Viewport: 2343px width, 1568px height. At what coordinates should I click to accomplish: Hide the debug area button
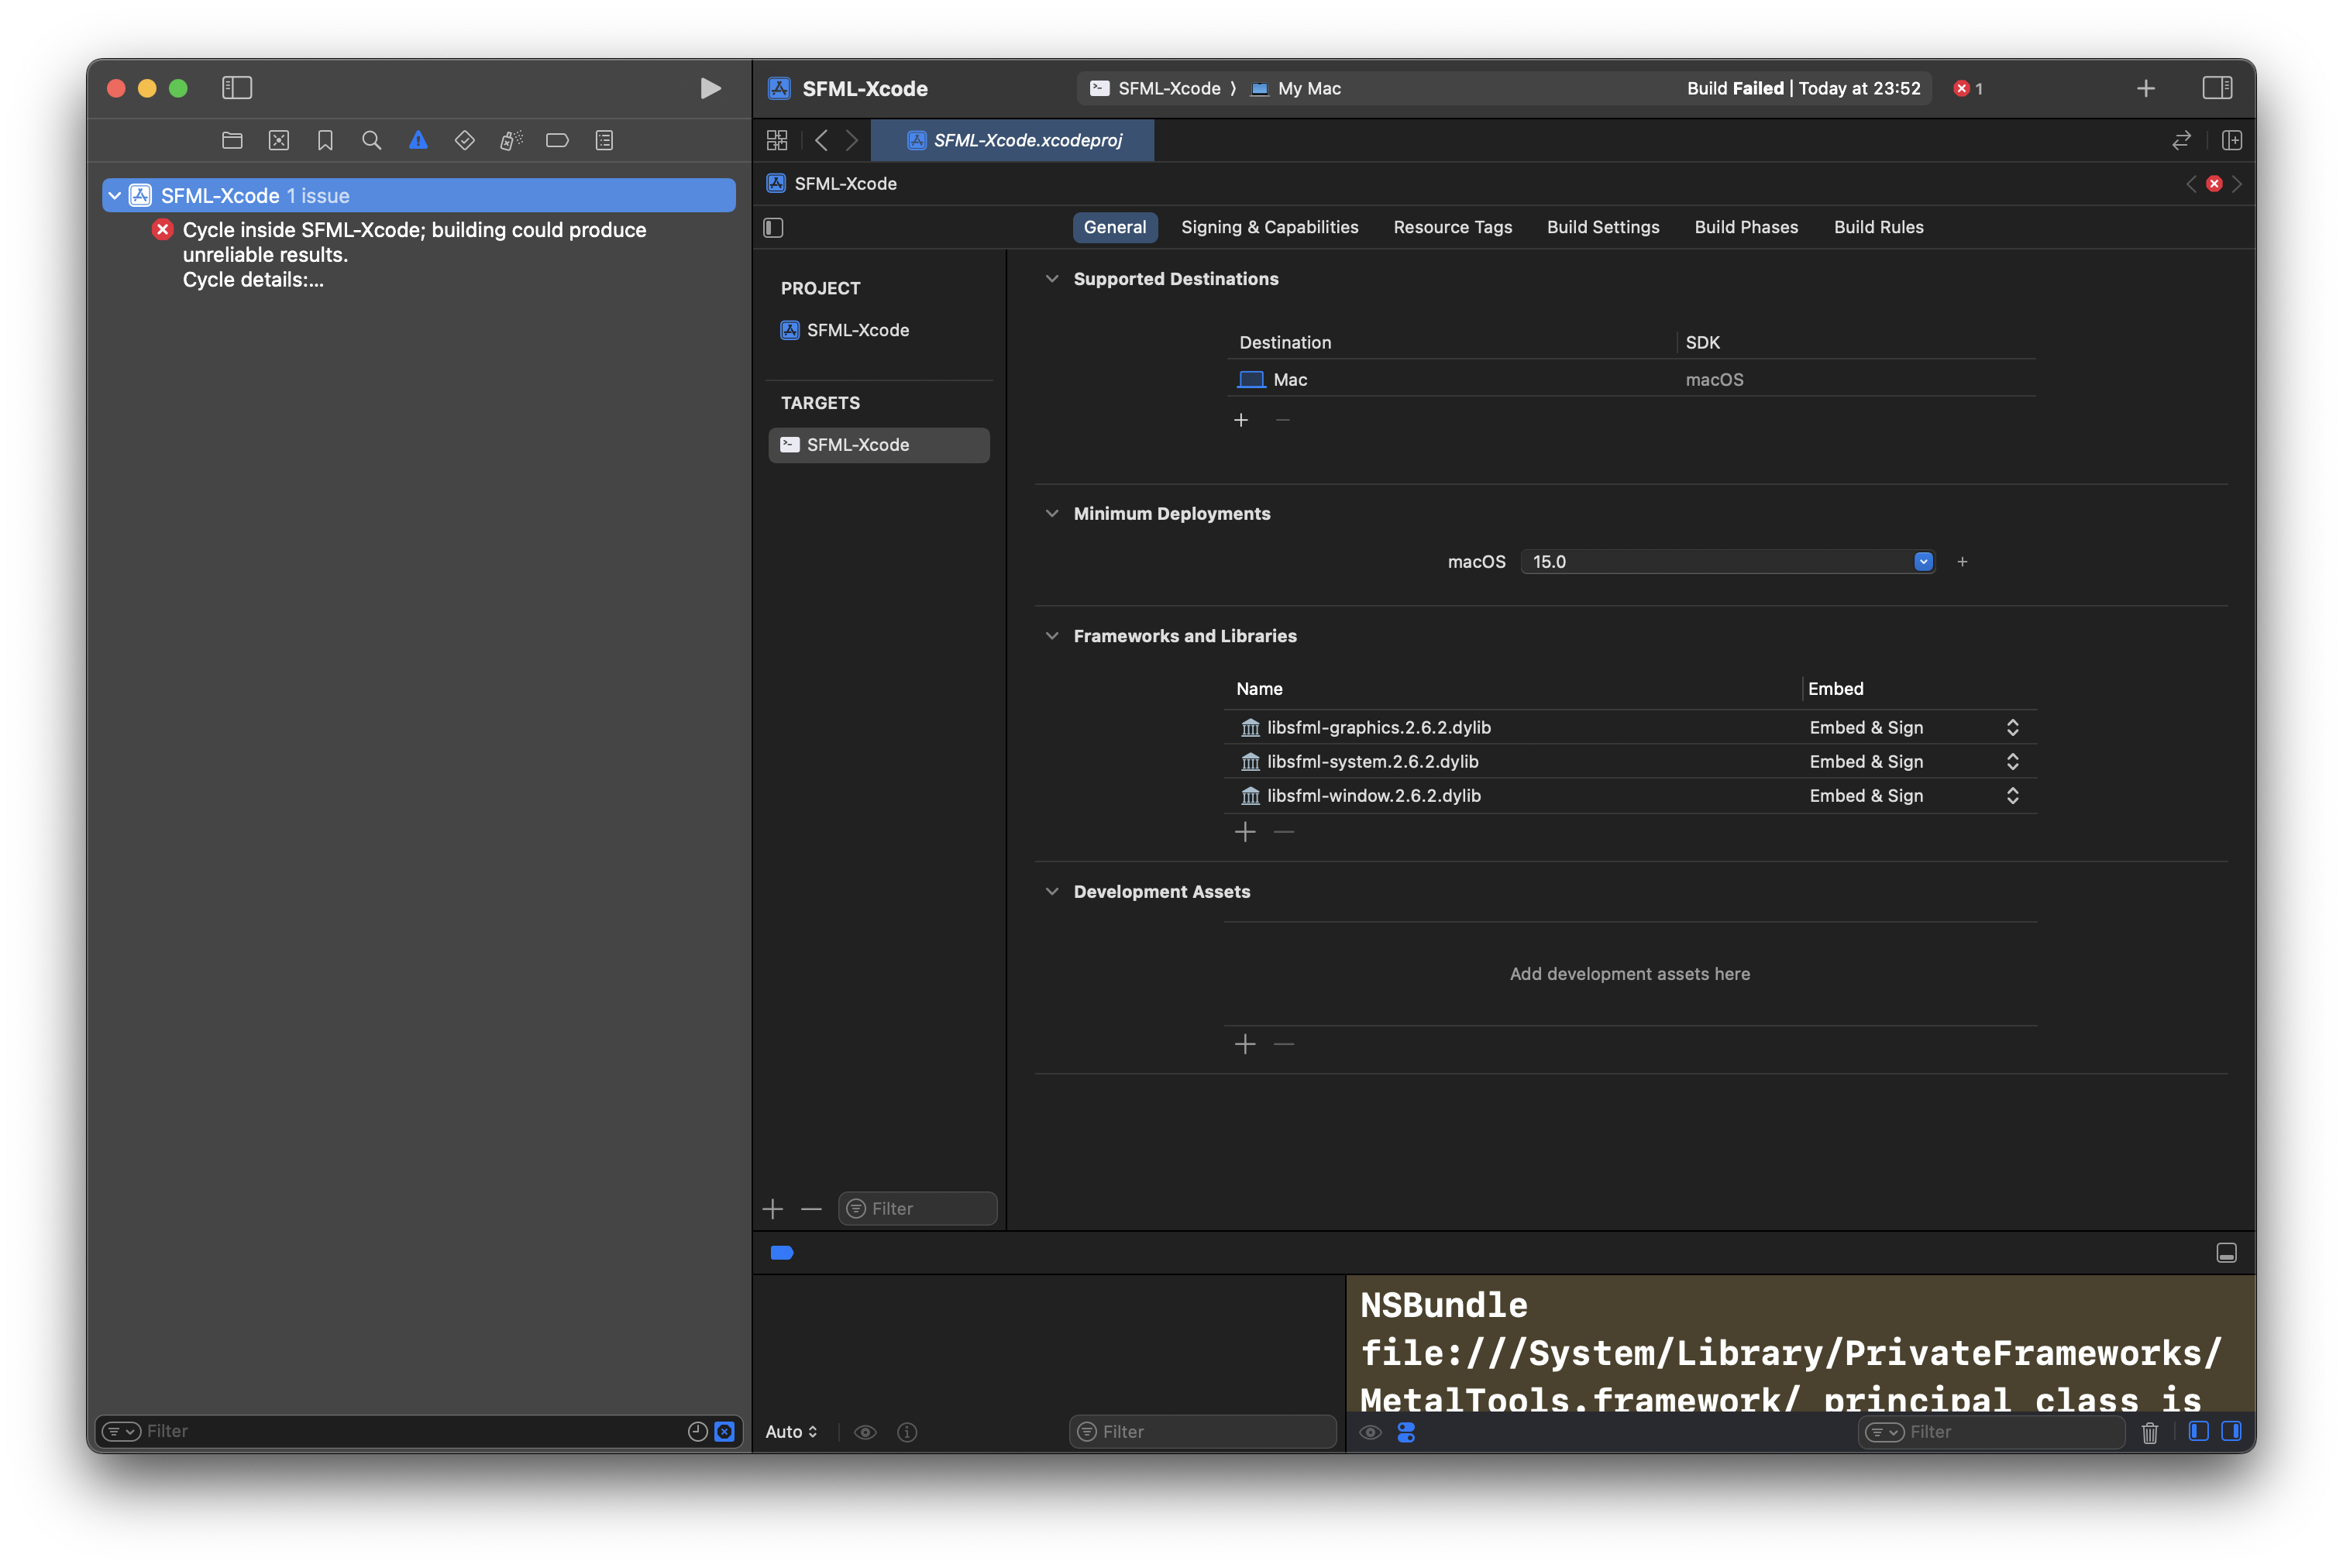coord(2226,1252)
